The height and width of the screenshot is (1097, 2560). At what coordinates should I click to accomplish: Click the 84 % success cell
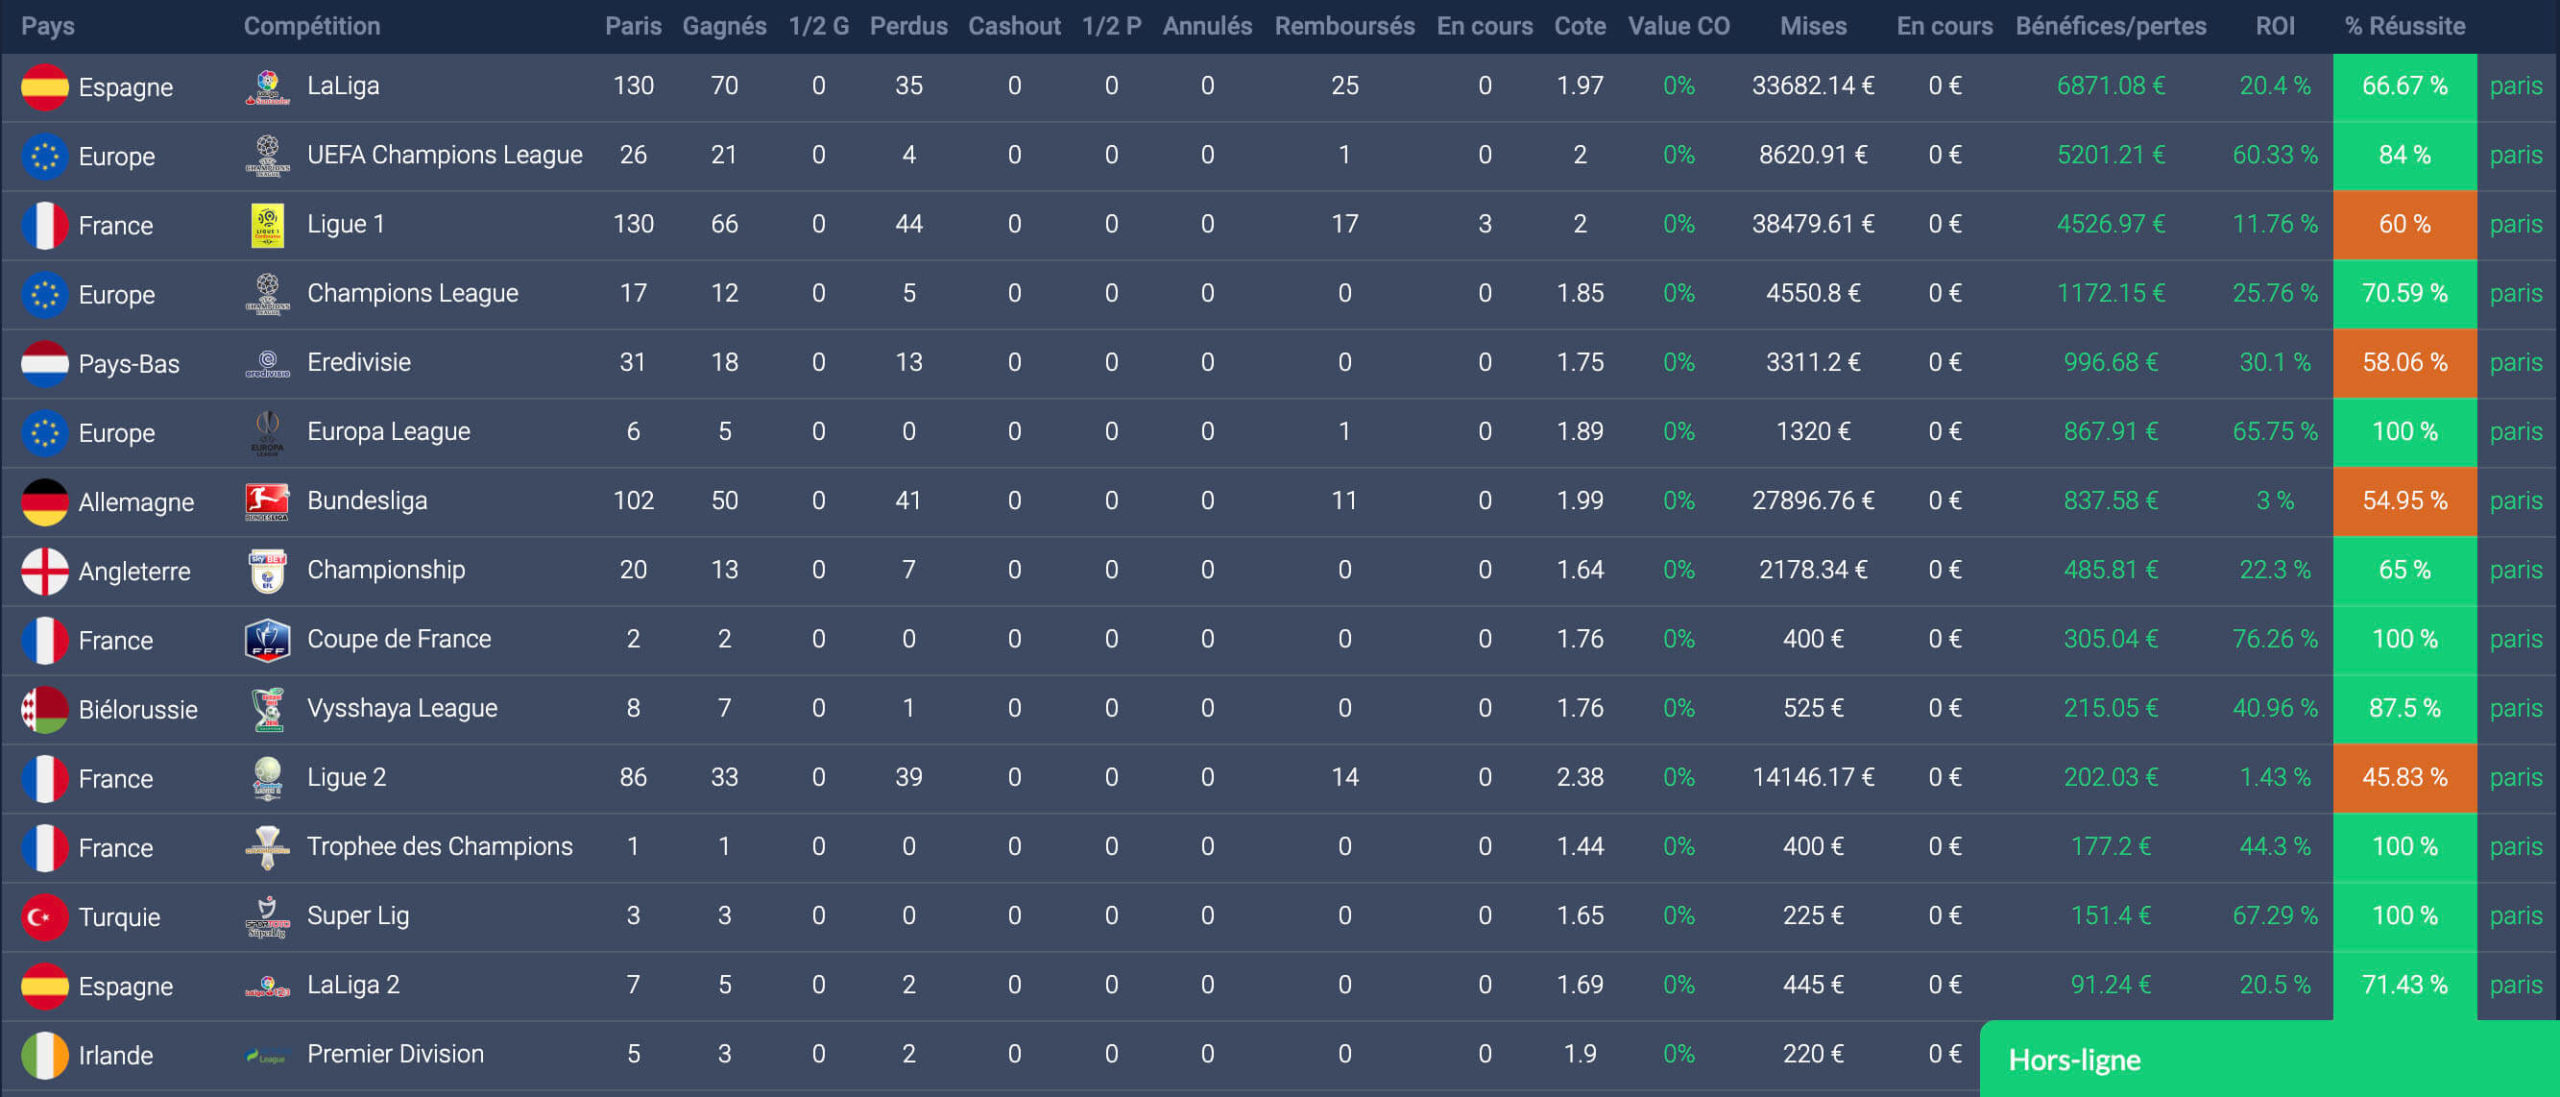(2404, 156)
